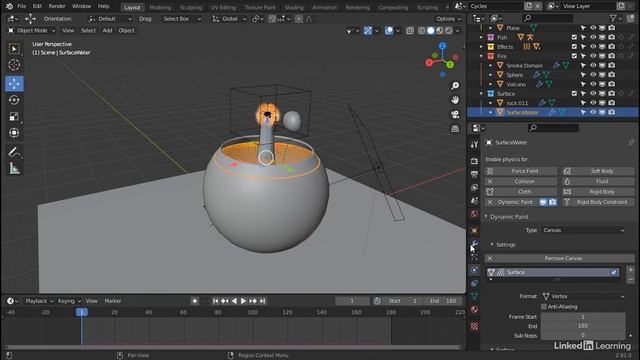Open the Format Vertex dropdown
Viewport: 640px width, 360px height.
tap(583, 296)
